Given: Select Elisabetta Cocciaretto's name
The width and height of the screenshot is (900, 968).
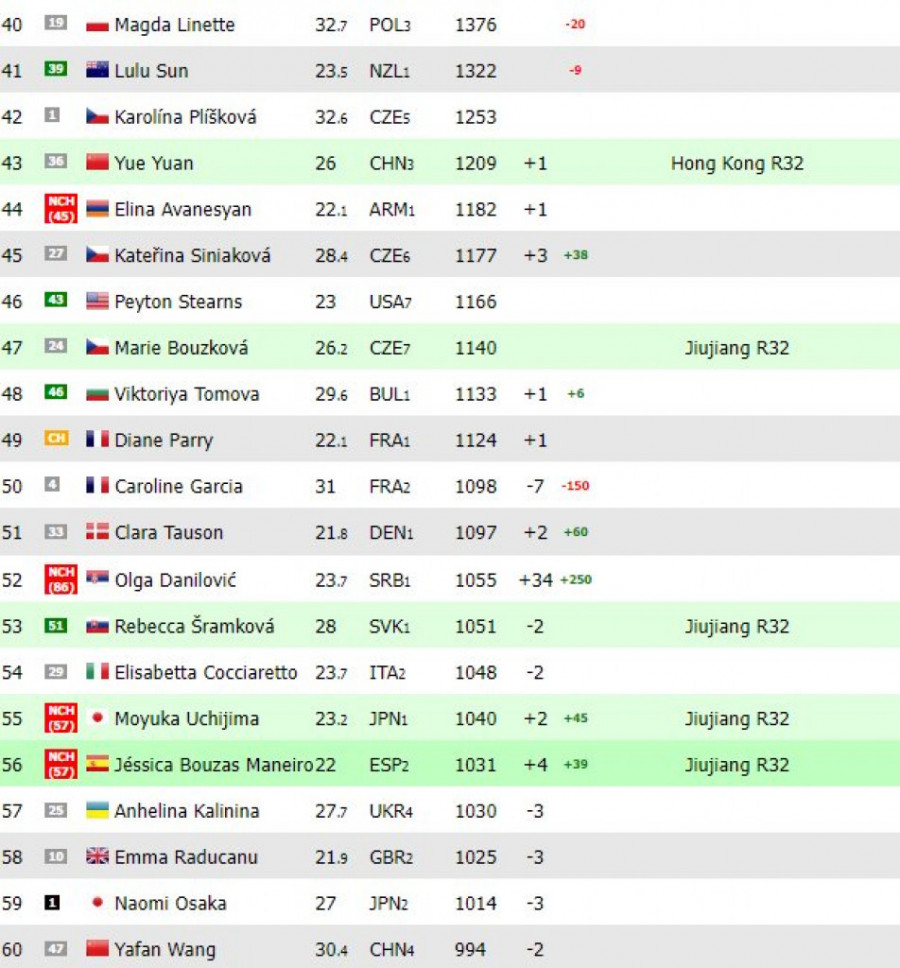Looking at the screenshot, I should tap(206, 673).
